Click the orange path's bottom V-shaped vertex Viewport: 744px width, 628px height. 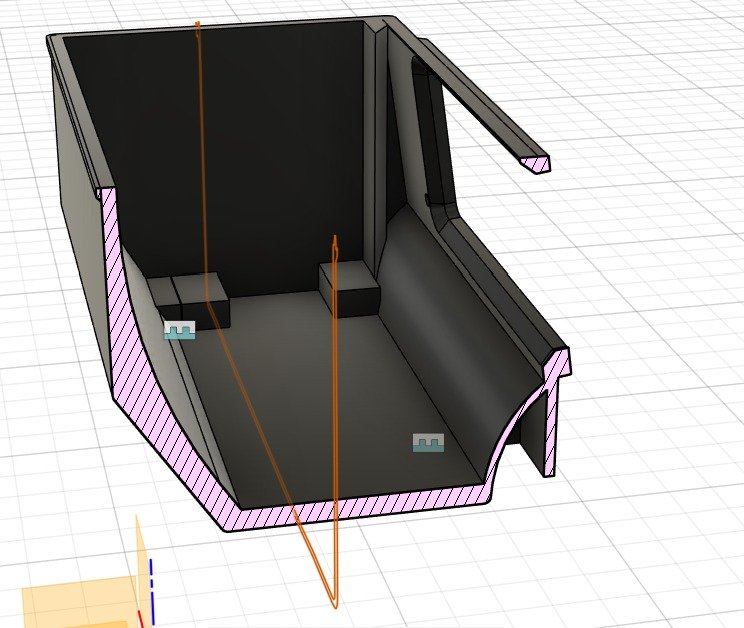pyautogui.click(x=332, y=603)
